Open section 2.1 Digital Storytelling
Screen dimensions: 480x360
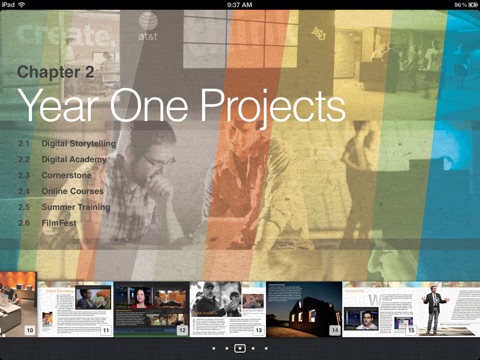67,143
